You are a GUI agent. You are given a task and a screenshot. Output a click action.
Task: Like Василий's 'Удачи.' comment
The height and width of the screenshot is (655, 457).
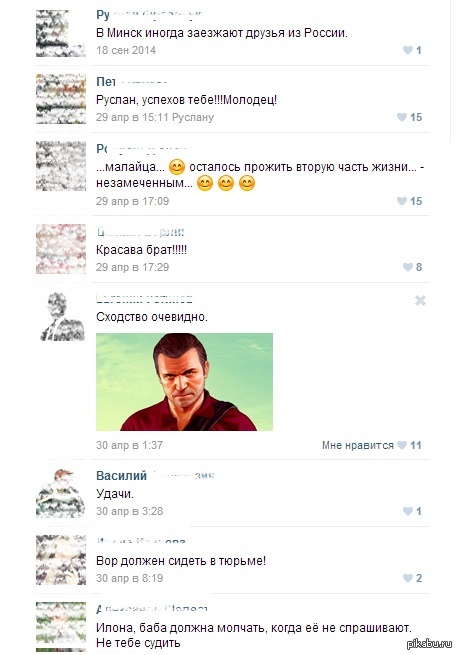coord(408,511)
